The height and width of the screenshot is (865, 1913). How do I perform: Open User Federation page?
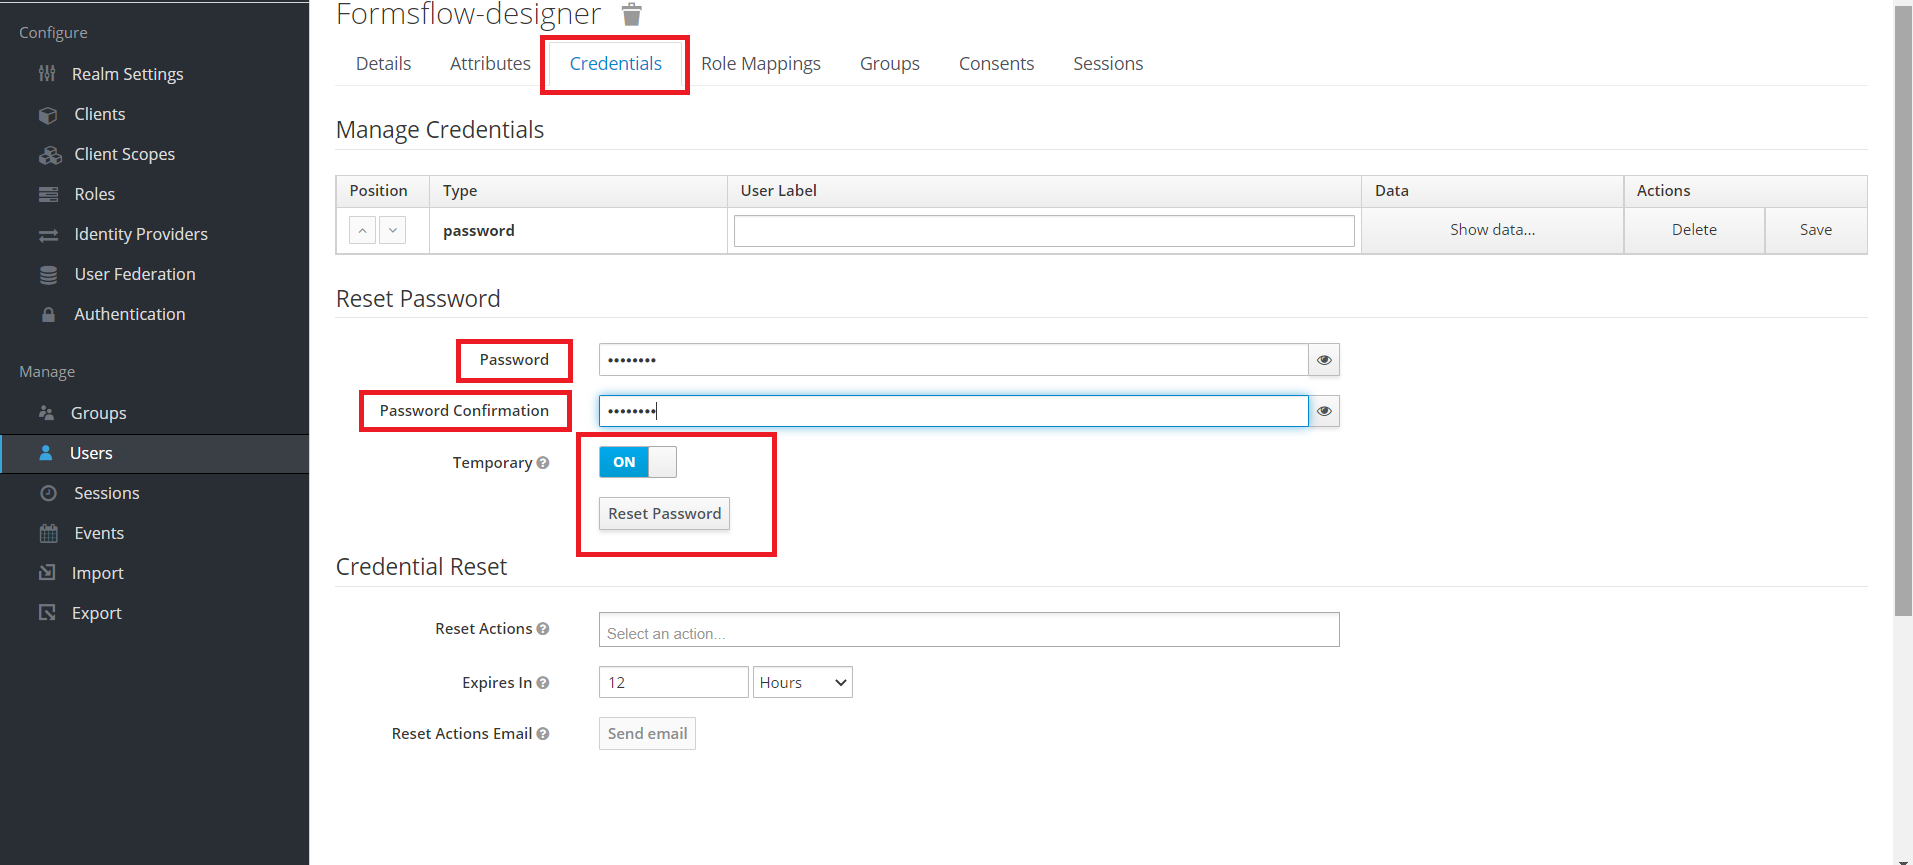(135, 274)
